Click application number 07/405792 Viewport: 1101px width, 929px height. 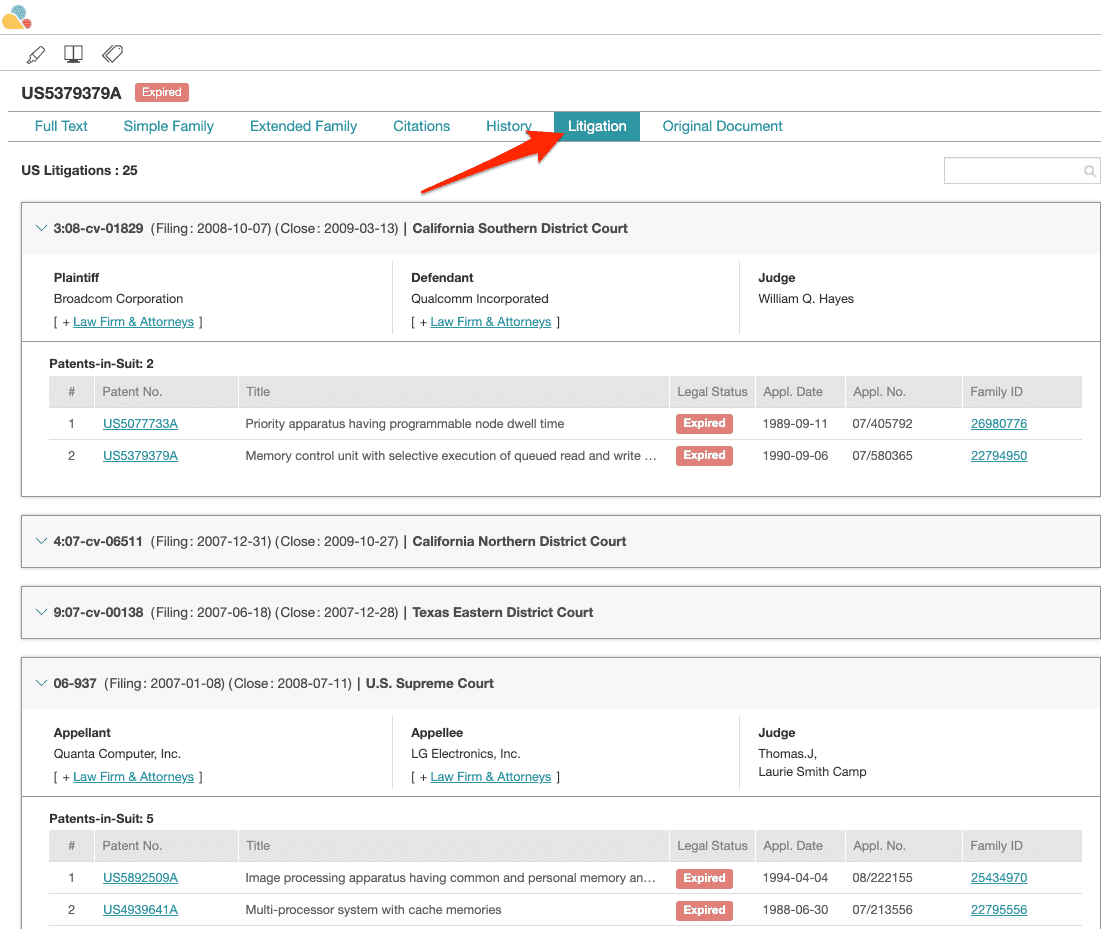point(882,423)
